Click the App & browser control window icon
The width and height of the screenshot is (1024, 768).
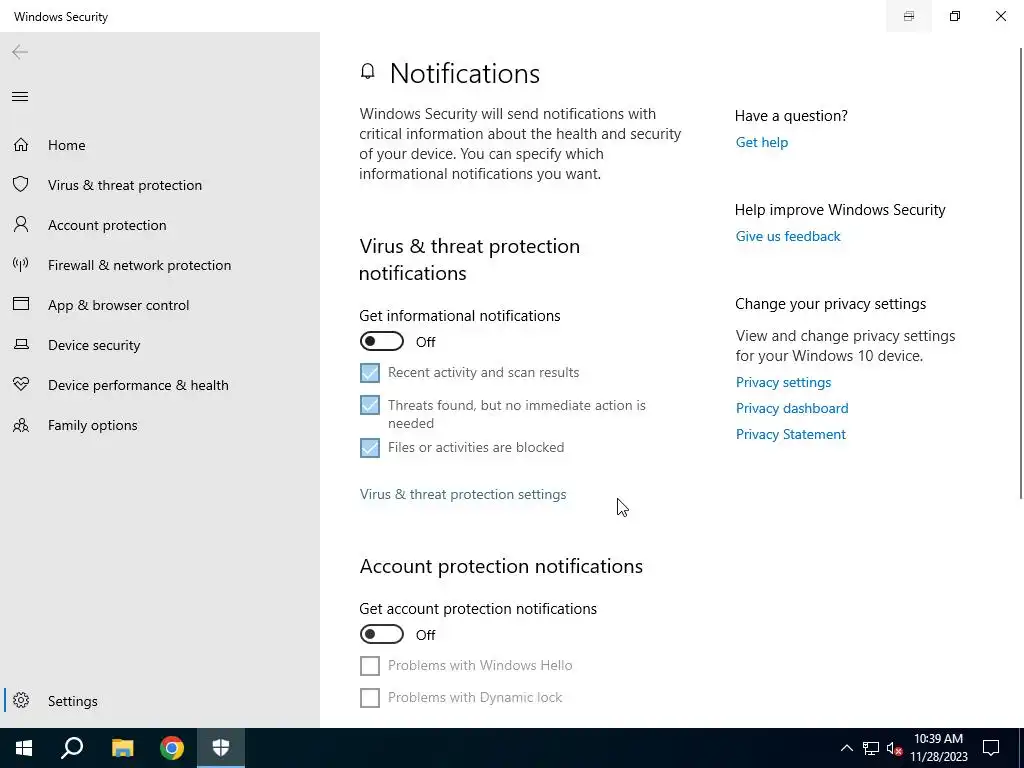click(21, 304)
